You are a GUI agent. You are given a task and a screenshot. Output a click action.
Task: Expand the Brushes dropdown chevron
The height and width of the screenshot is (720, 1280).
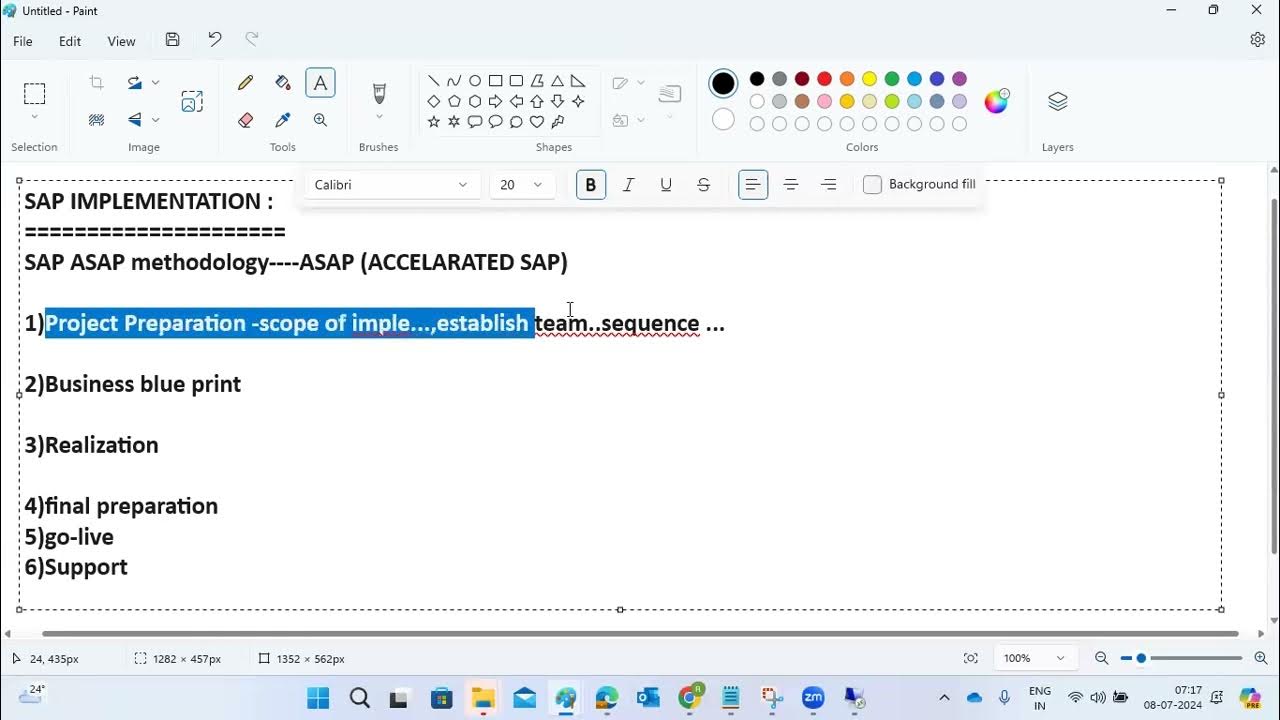(x=379, y=118)
